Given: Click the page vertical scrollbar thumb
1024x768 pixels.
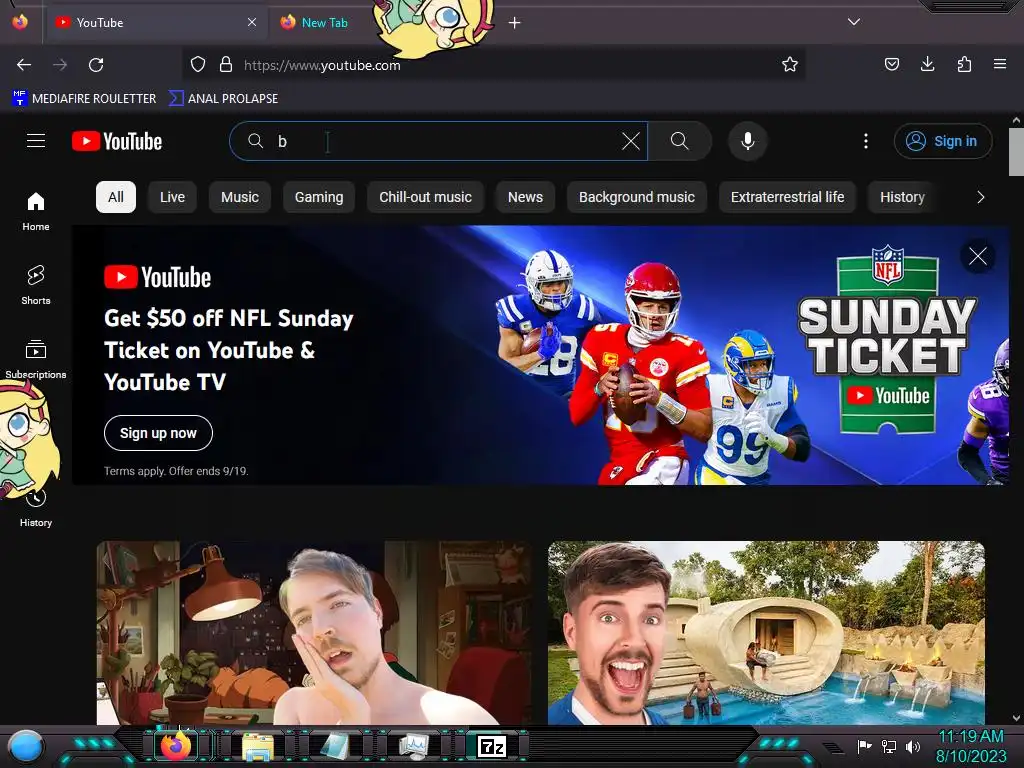Looking at the screenshot, I should coord(1016,152).
